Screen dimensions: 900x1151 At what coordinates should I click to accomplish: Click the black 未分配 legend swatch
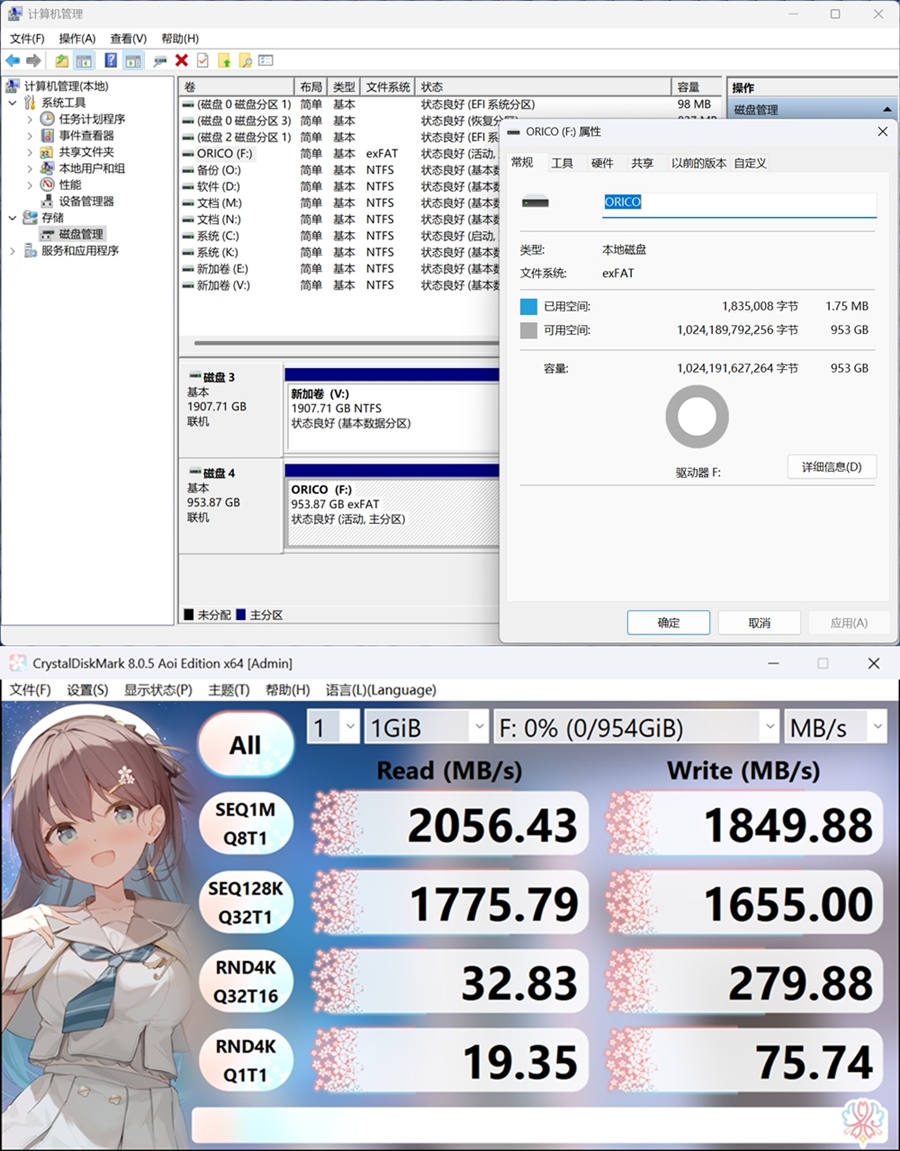[x=189, y=615]
